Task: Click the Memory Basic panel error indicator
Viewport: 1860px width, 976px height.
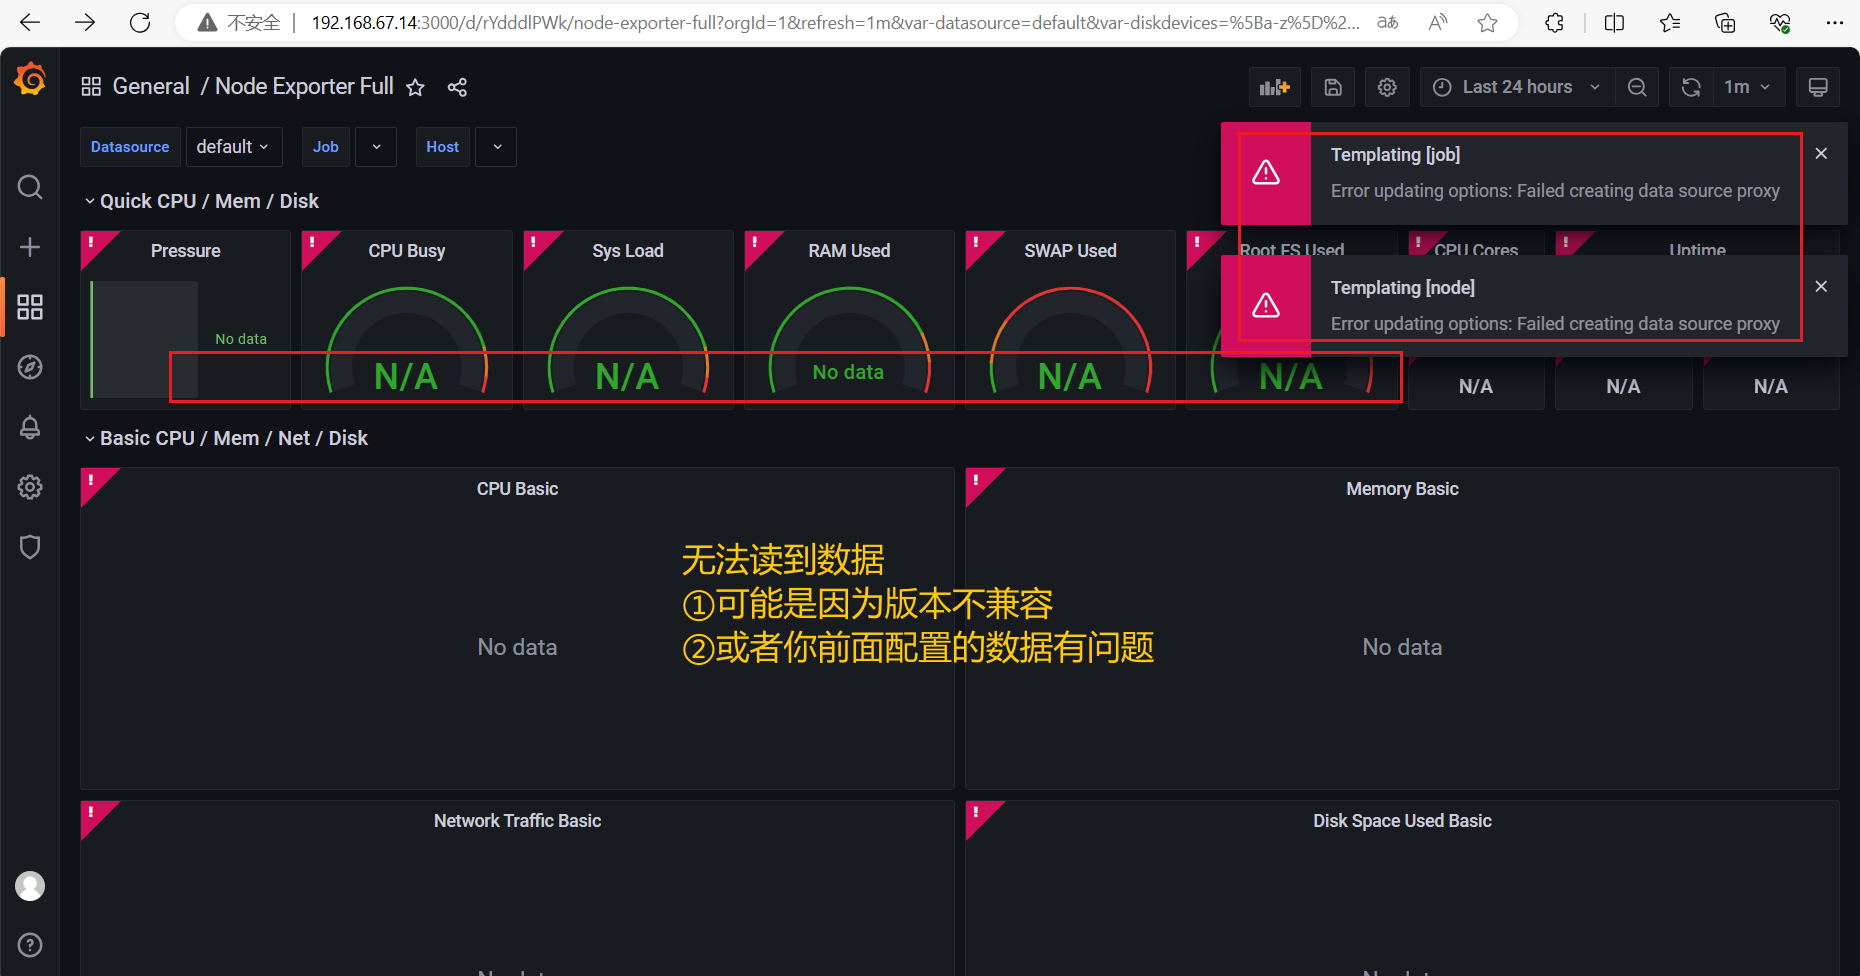Action: 978,480
